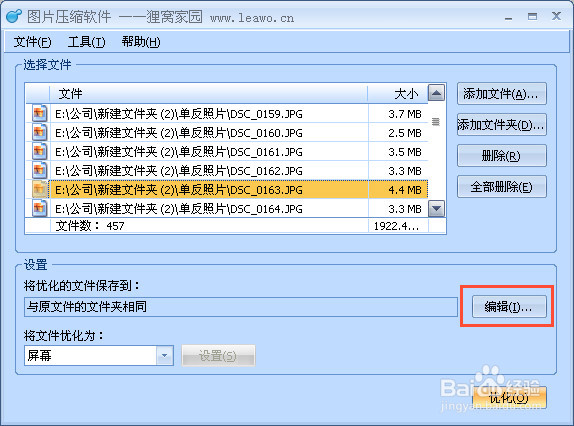Select the row for DSC_0159.JPG

pos(227,114)
